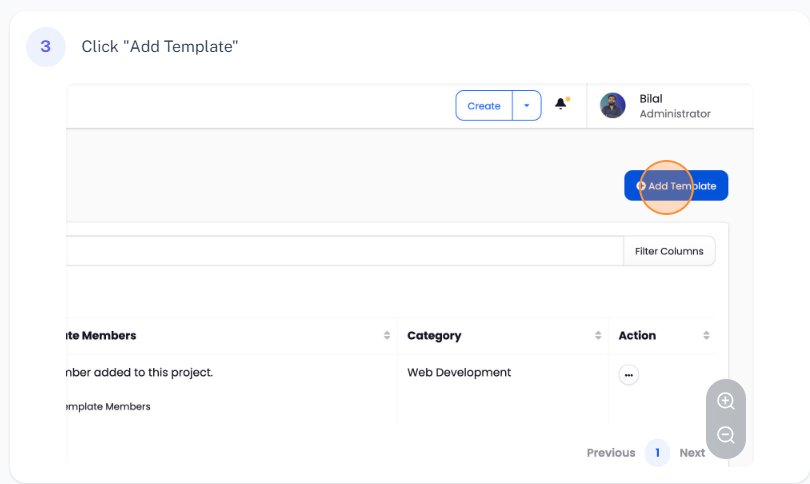Go to Previous page
810x484 pixels.
pyautogui.click(x=610, y=453)
